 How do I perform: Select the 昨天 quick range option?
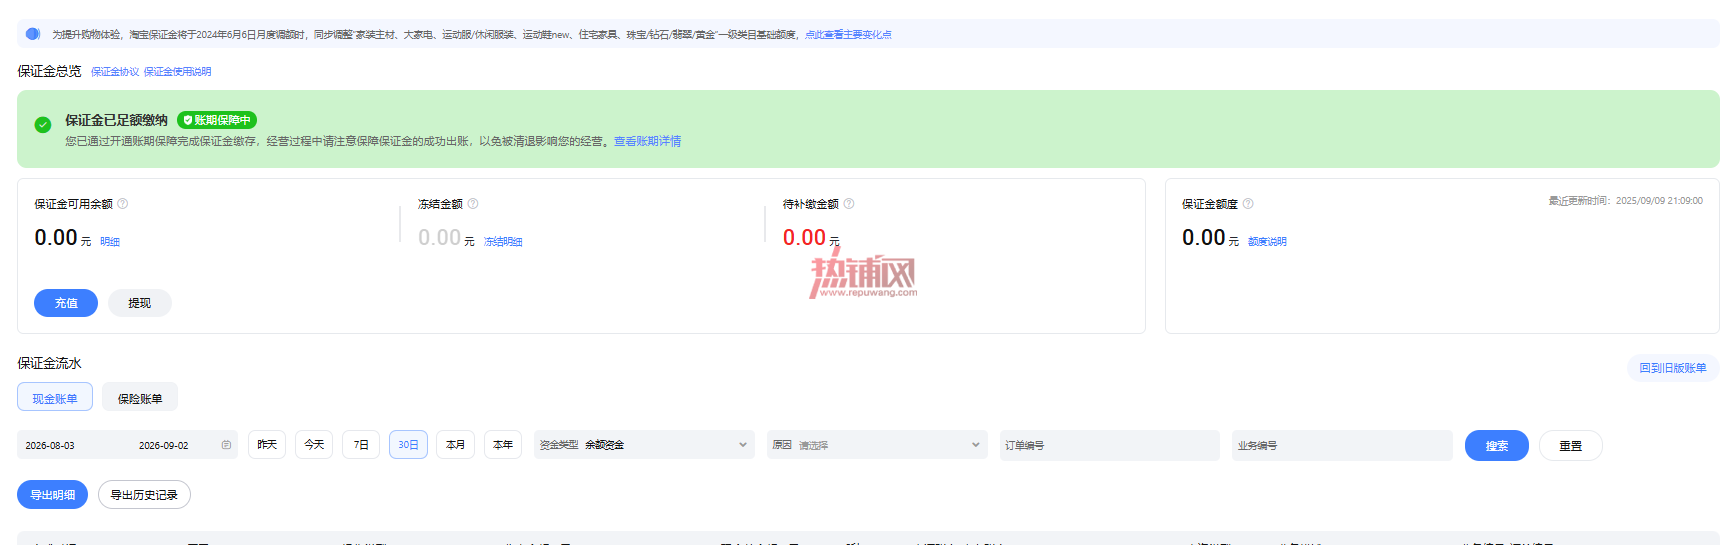tap(267, 445)
